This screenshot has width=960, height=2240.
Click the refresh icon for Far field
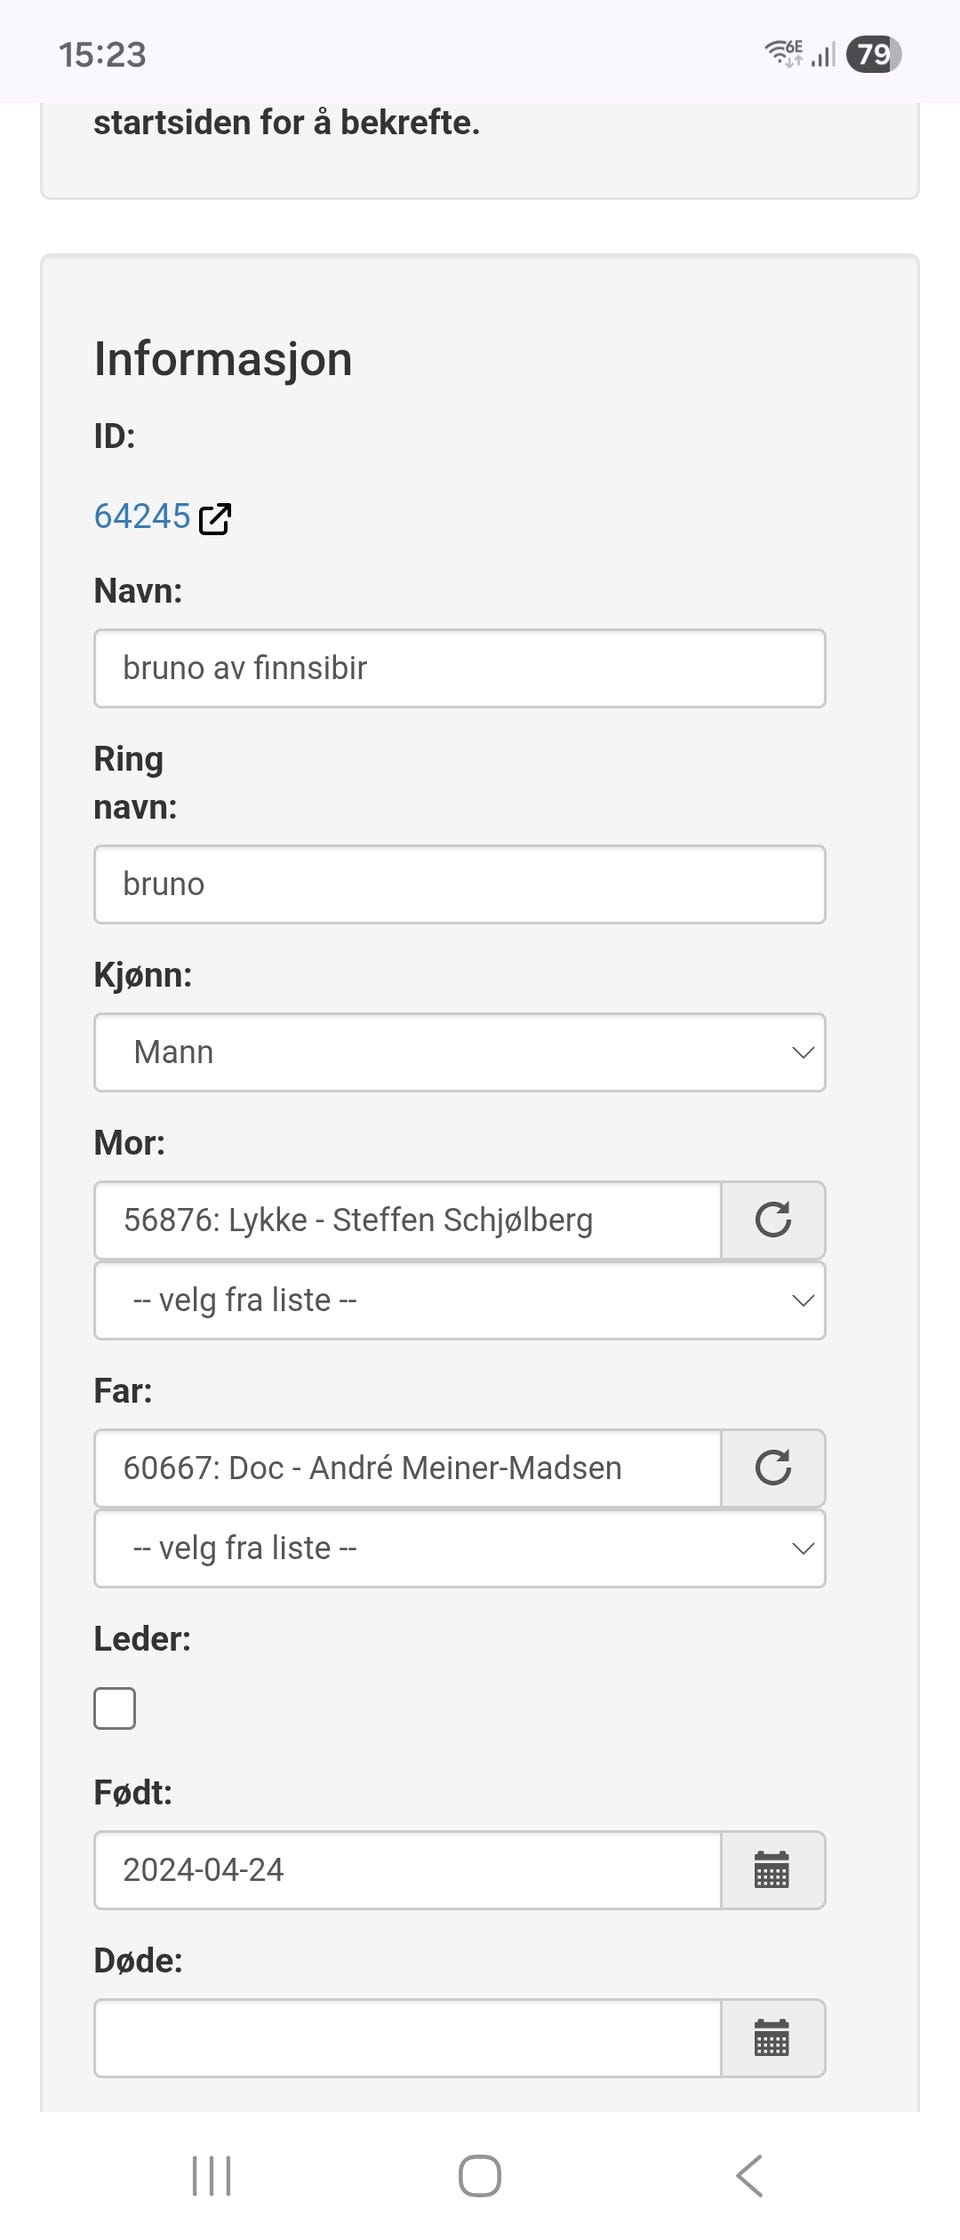pyautogui.click(x=772, y=1468)
